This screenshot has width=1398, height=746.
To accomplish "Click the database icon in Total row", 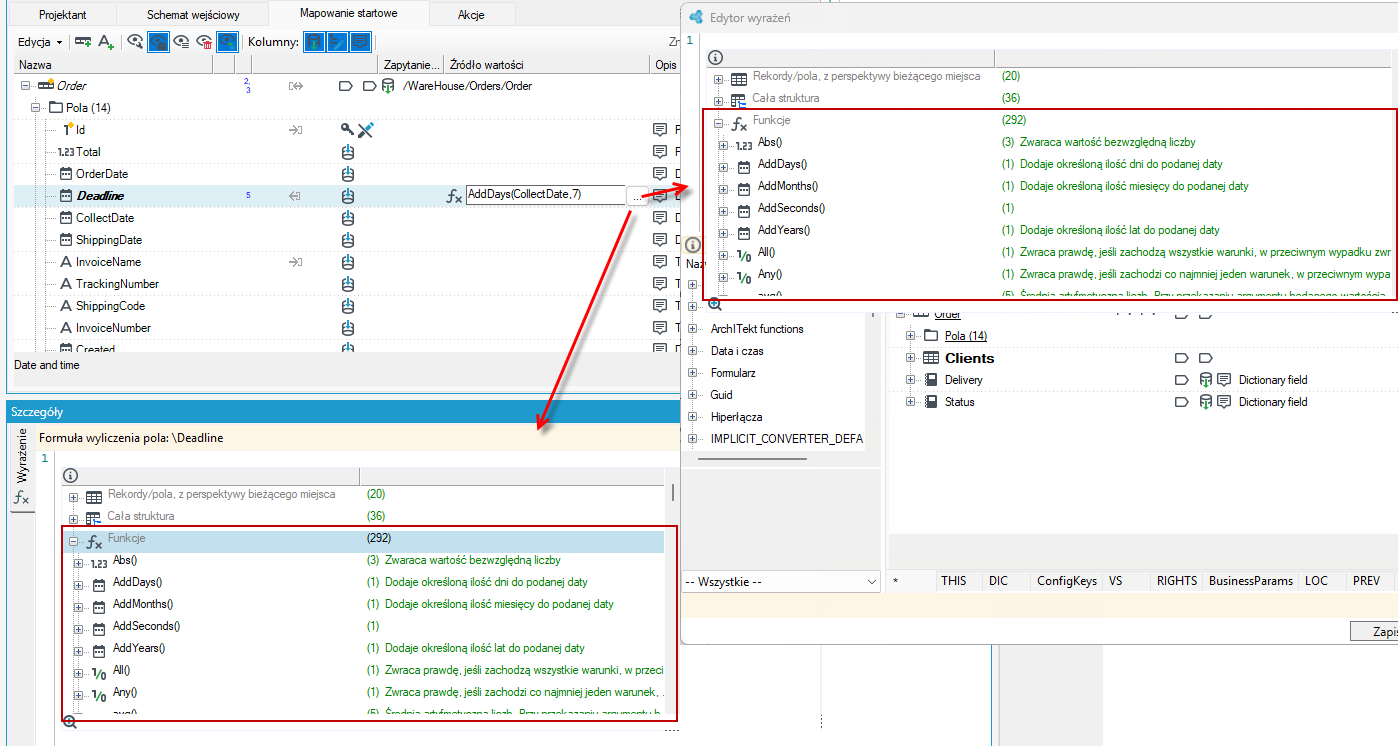I will click(x=348, y=152).
